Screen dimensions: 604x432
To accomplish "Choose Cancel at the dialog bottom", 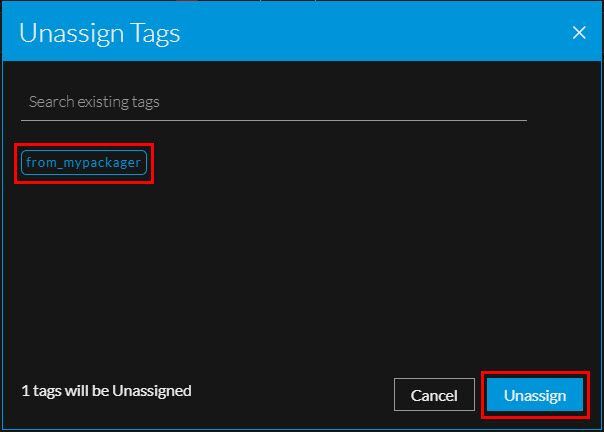I will [x=434, y=395].
